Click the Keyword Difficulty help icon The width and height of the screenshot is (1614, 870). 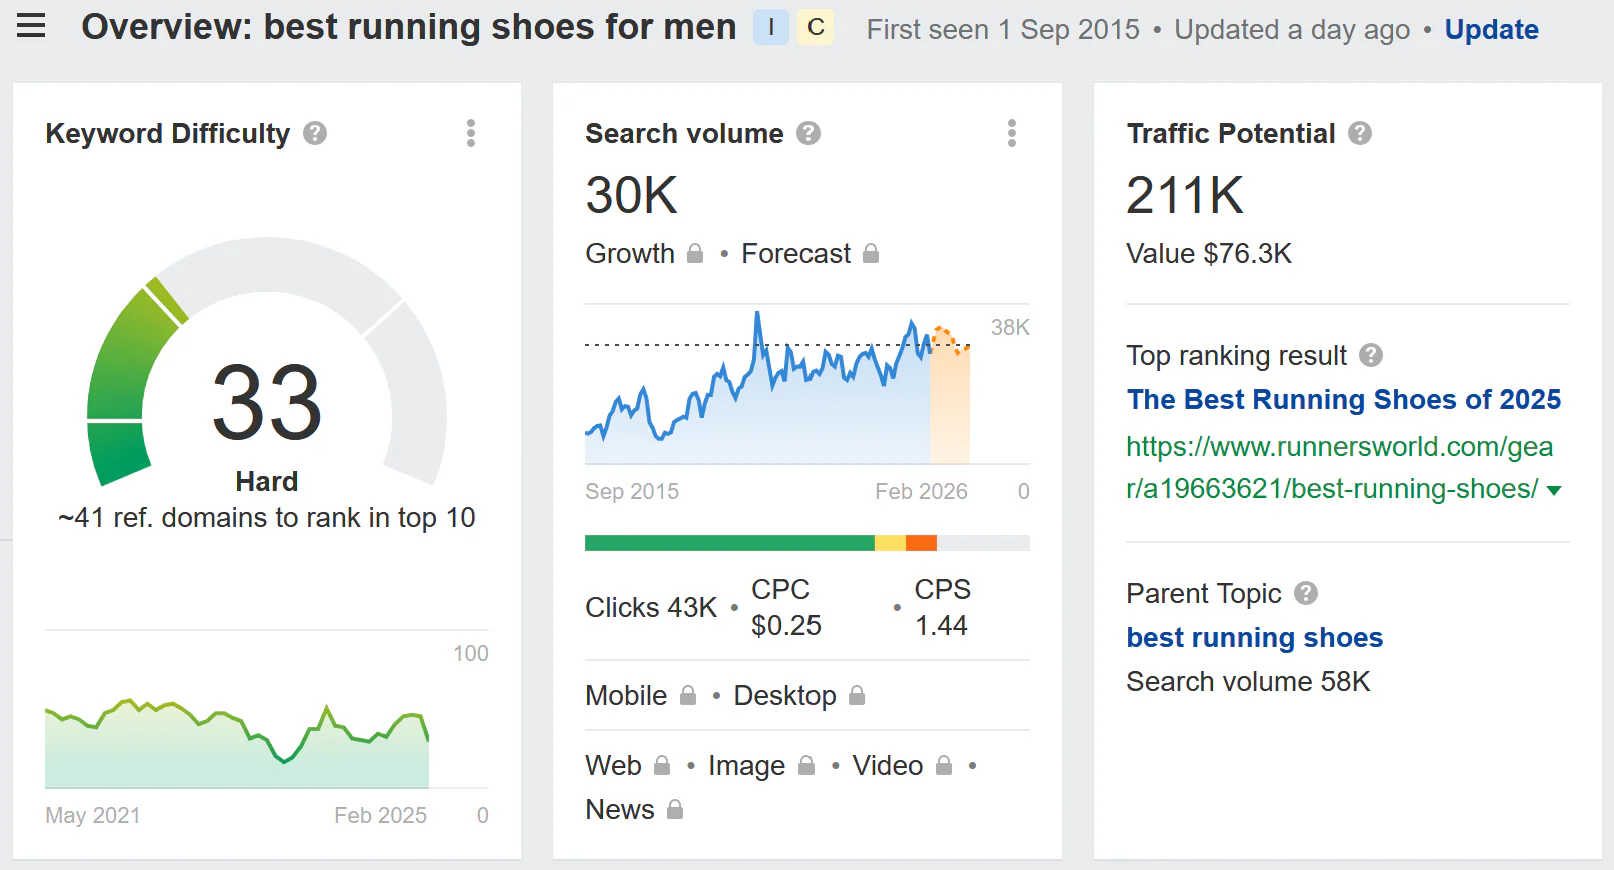point(315,133)
